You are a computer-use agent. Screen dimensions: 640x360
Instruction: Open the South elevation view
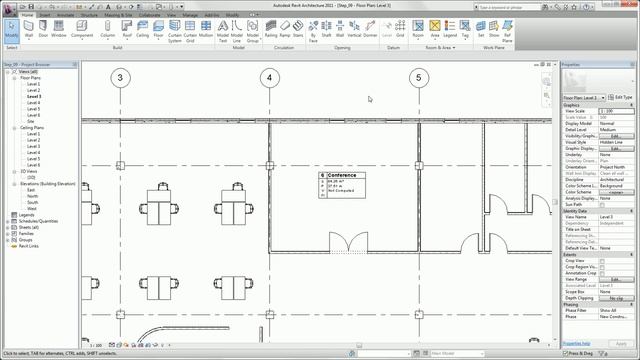point(33,202)
